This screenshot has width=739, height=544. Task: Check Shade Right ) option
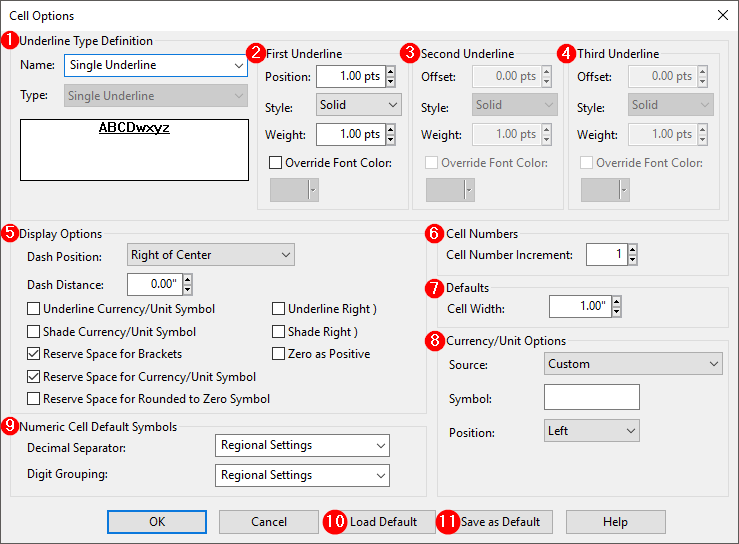coord(280,331)
